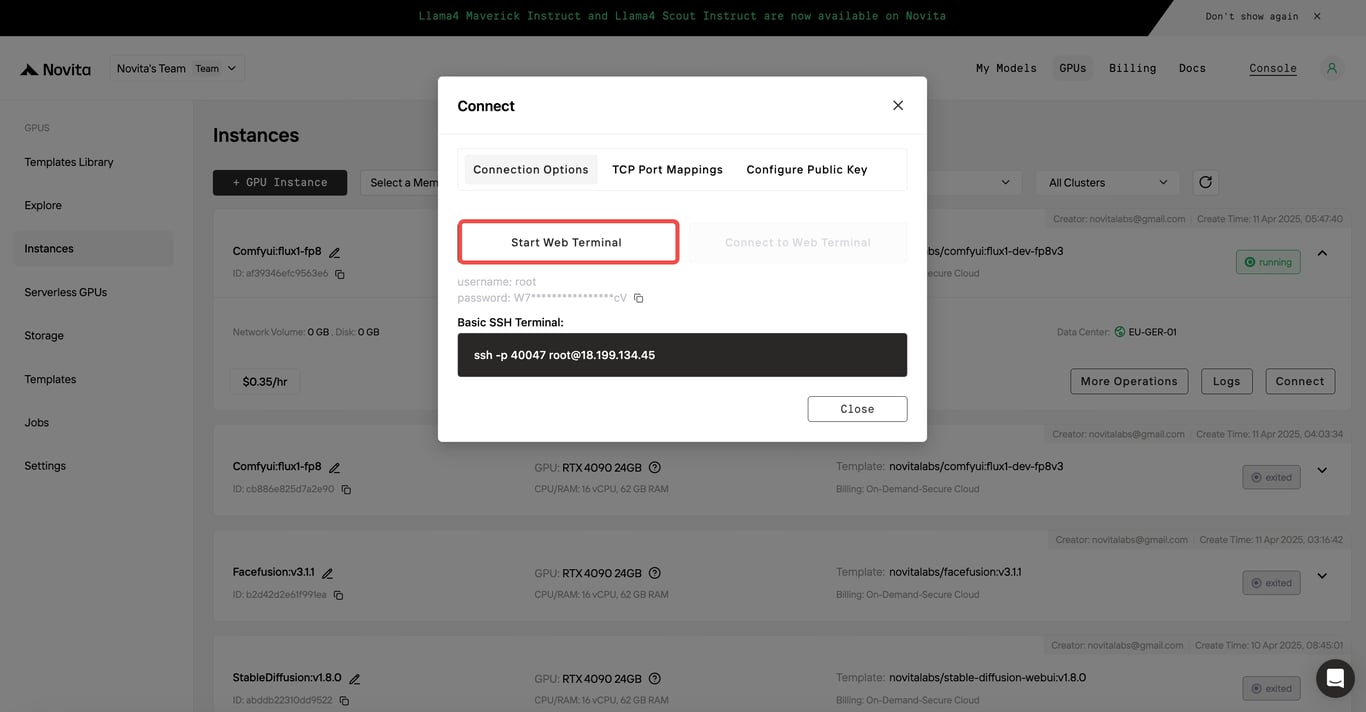Rename the Facefusion:v3.1.1 instance
1366x712 pixels.
point(327,574)
